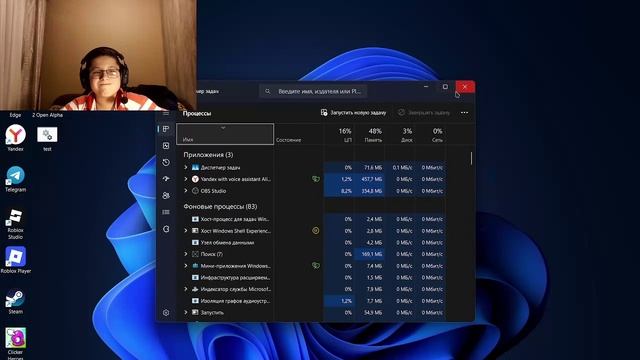
Task: Open the App history sidebar icon
Action: pyautogui.click(x=166, y=162)
